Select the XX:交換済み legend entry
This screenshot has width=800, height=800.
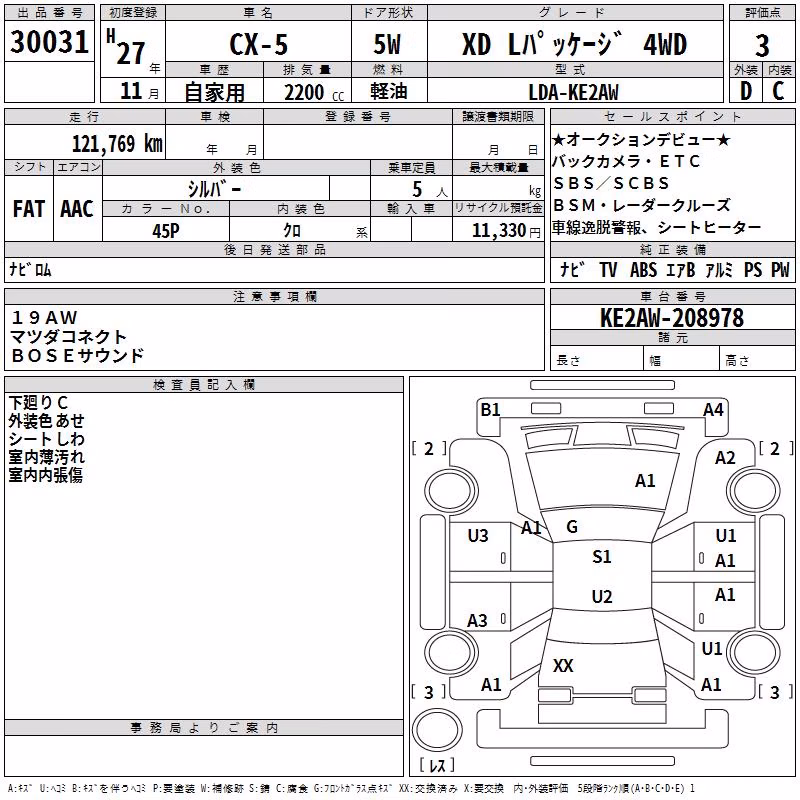pos(428,788)
